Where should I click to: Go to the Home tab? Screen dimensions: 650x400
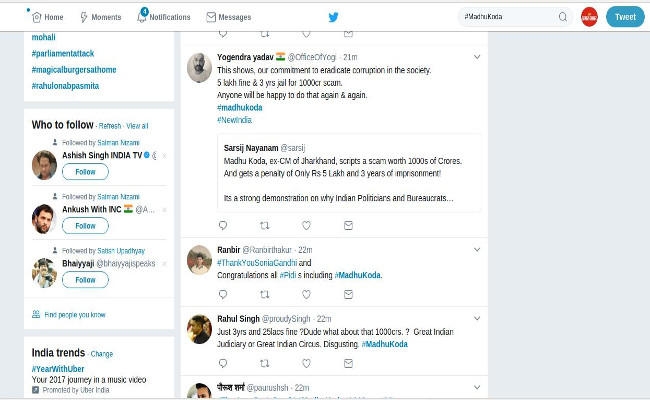pyautogui.click(x=47, y=17)
